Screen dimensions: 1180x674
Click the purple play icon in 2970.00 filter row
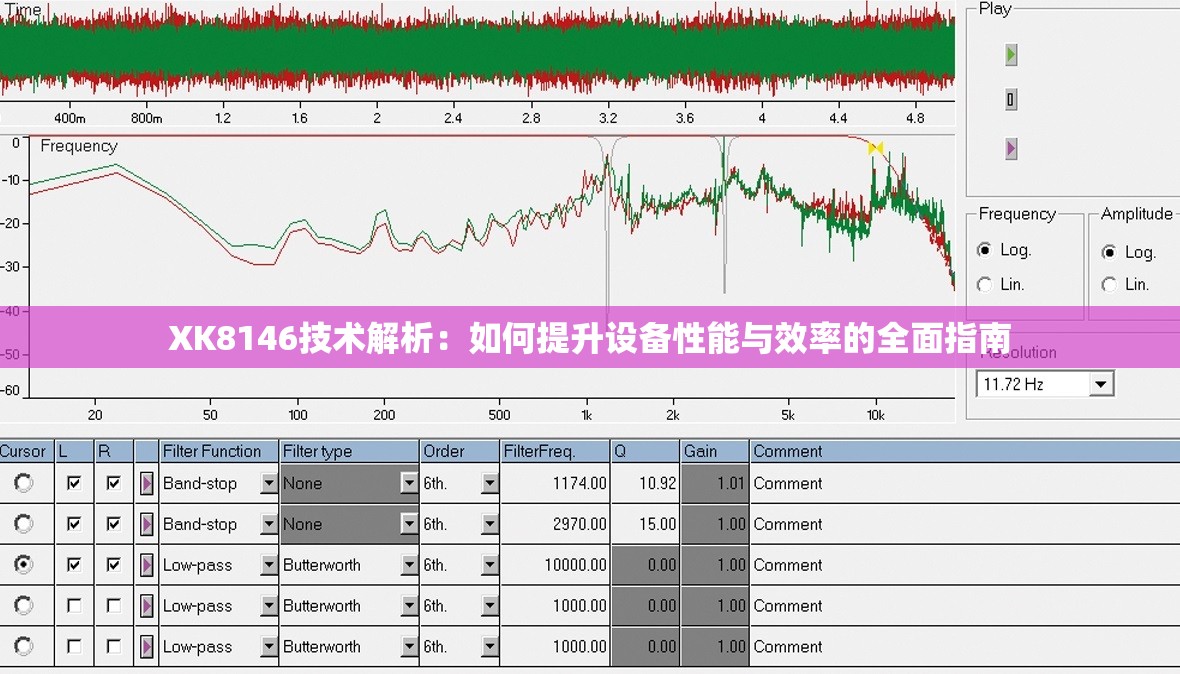pyautogui.click(x=147, y=524)
